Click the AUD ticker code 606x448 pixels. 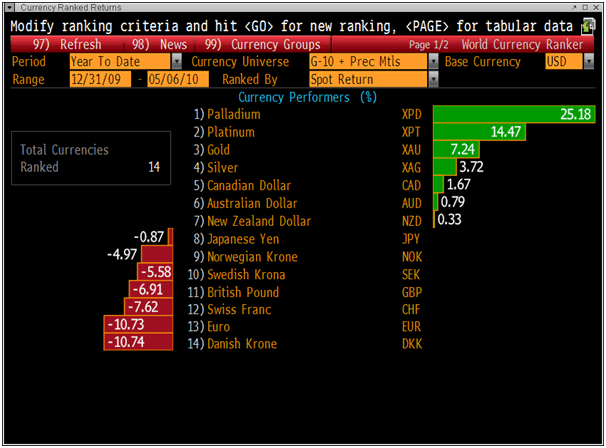coord(412,203)
